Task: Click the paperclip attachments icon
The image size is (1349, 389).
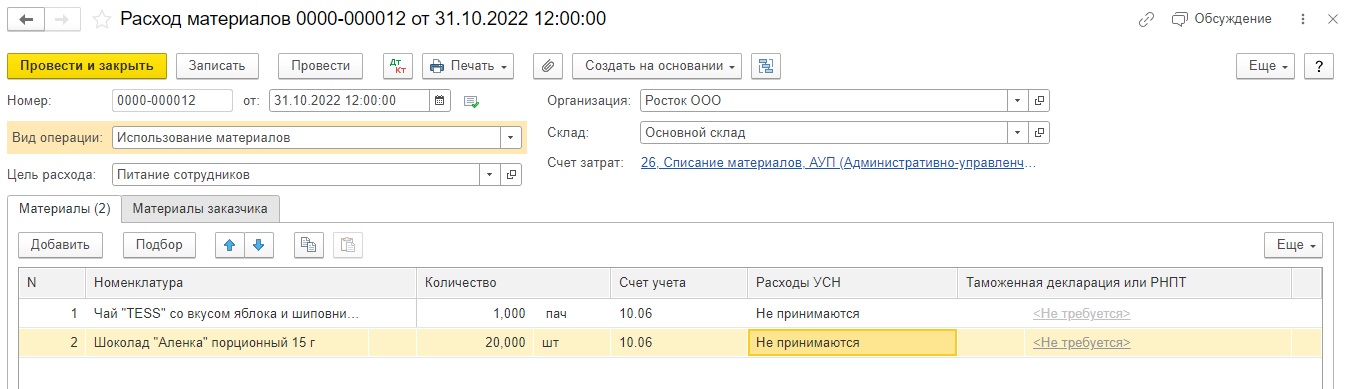Action: click(547, 66)
